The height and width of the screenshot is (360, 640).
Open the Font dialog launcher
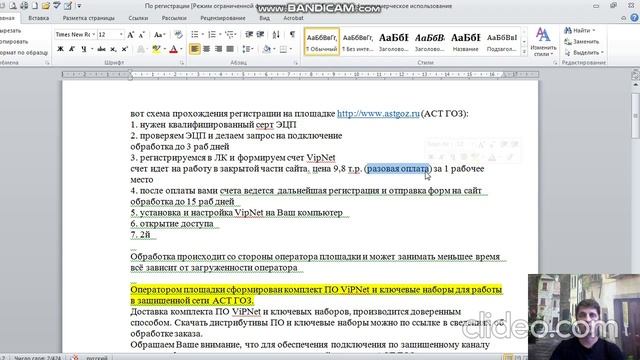tap(182, 63)
